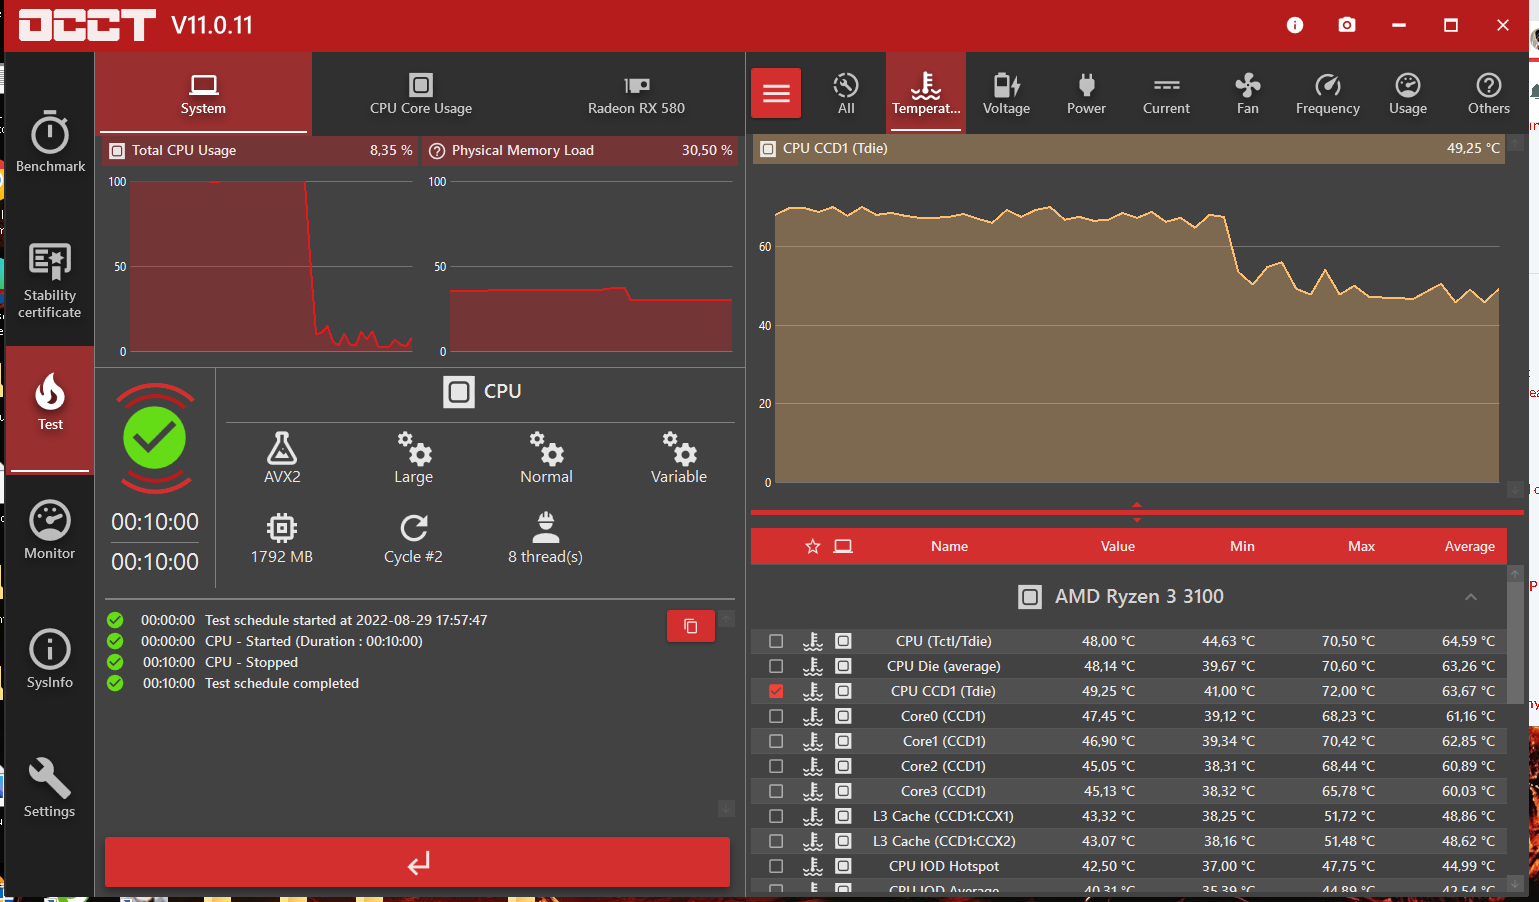Viewport: 1539px width, 902px height.
Task: Click the info icon in title bar
Action: (1295, 25)
